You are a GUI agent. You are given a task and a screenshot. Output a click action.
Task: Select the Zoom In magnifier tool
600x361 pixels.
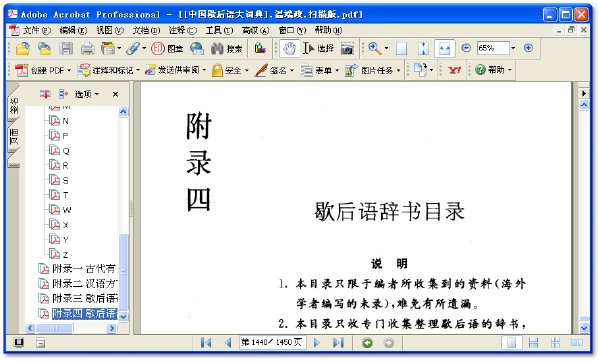click(x=374, y=48)
